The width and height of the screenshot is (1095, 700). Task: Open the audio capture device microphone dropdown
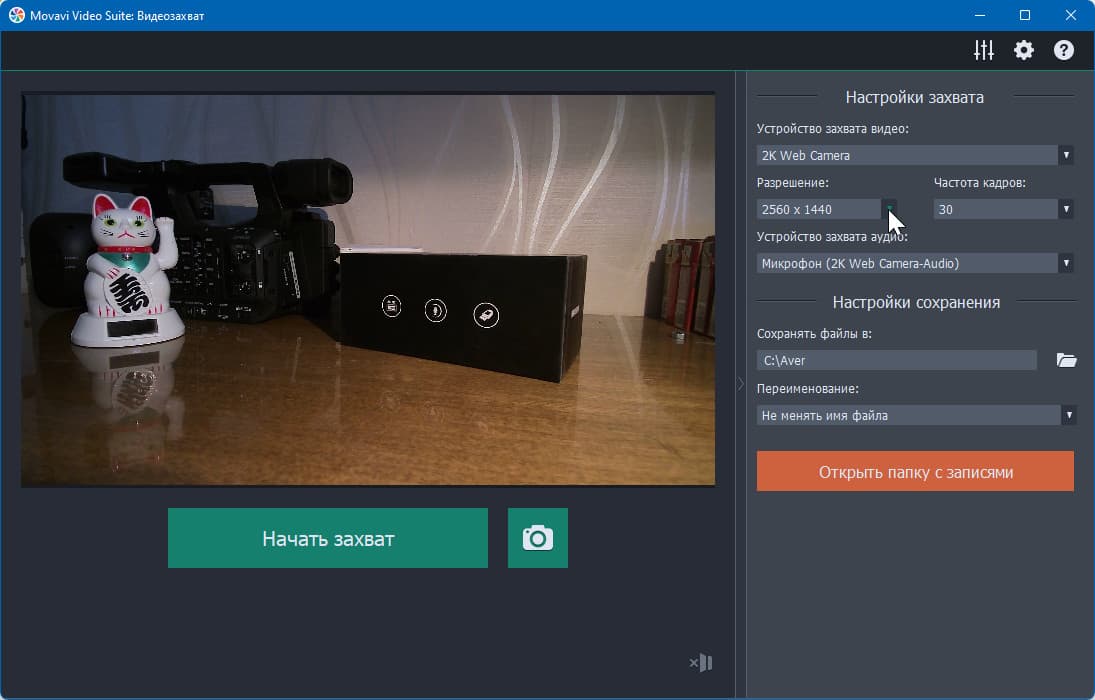pyautogui.click(x=915, y=263)
